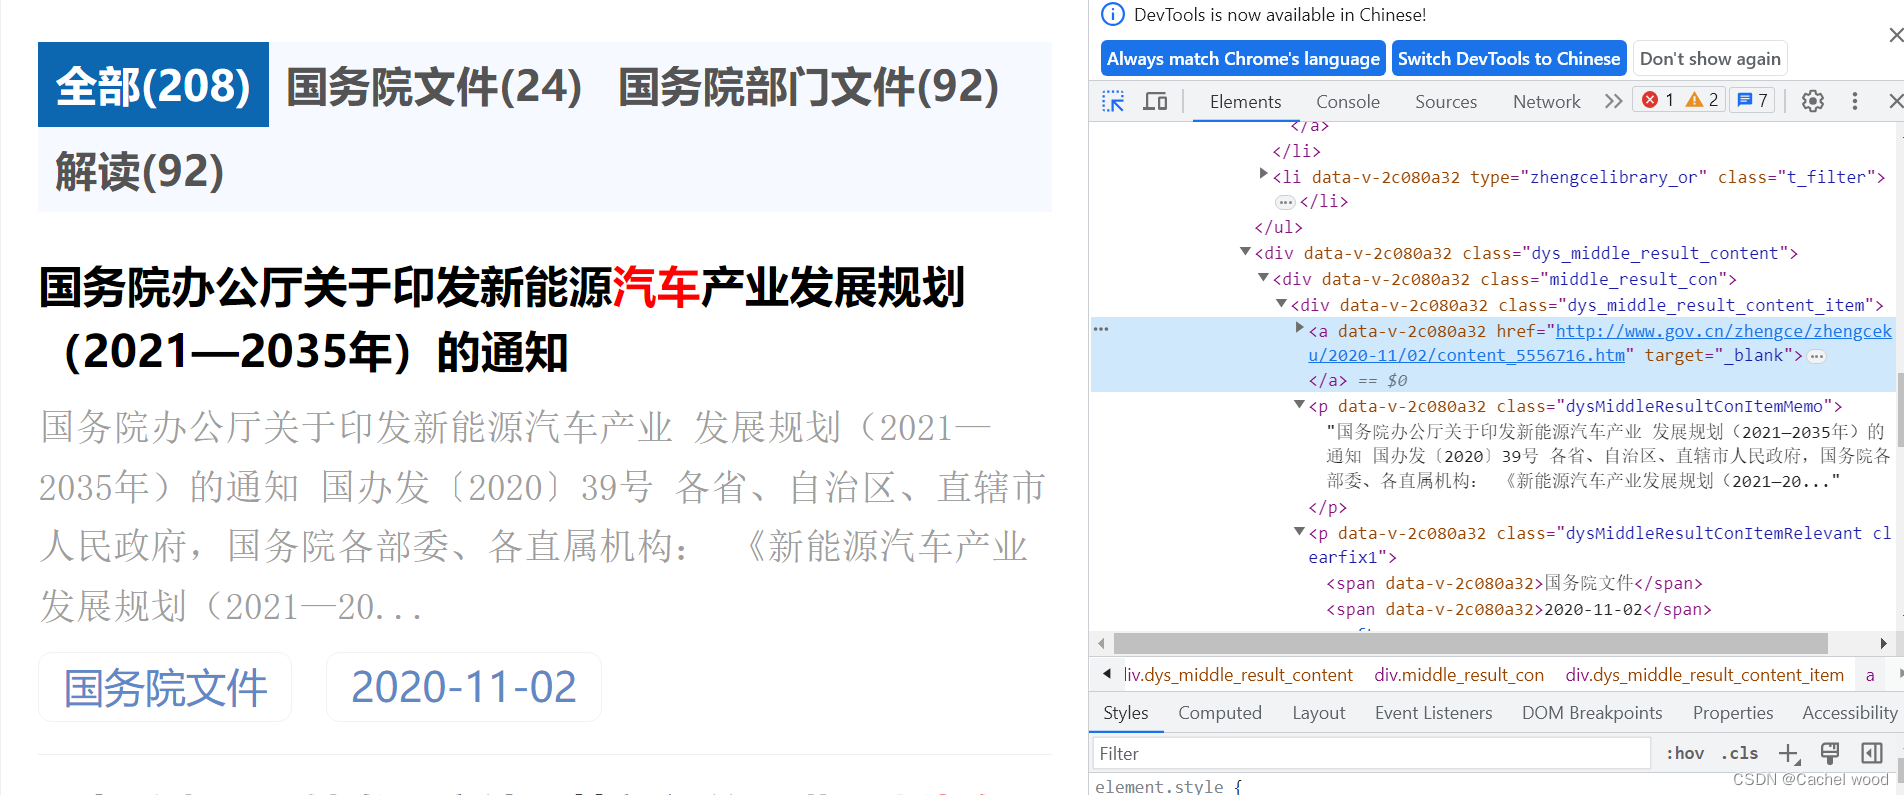
Task: Click the info icon in the language infobar
Action: (x=1112, y=14)
